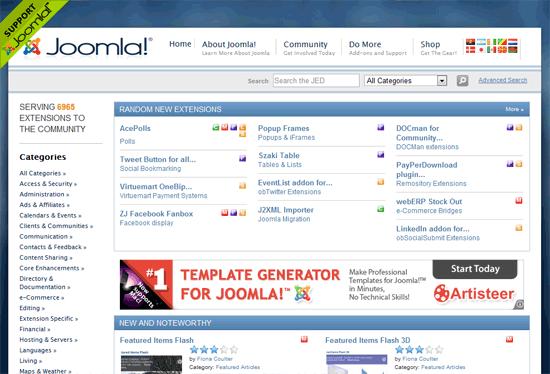Click LinkedIn addon orange icon
This screenshot has width=550, height=374.
pyautogui.click(x=519, y=228)
